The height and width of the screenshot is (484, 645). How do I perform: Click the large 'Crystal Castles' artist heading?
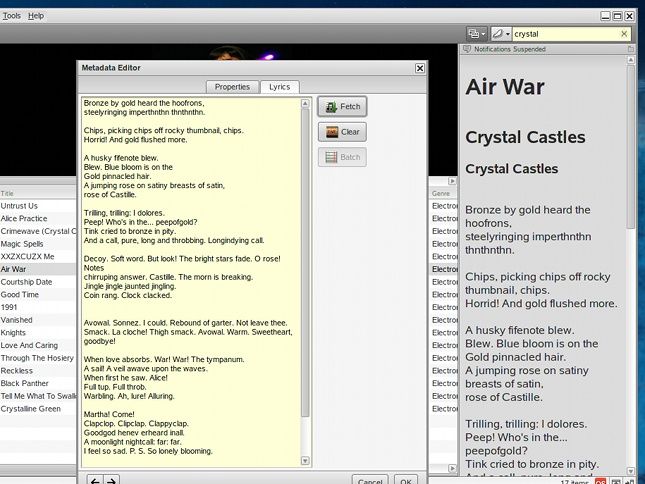pyautogui.click(x=525, y=137)
